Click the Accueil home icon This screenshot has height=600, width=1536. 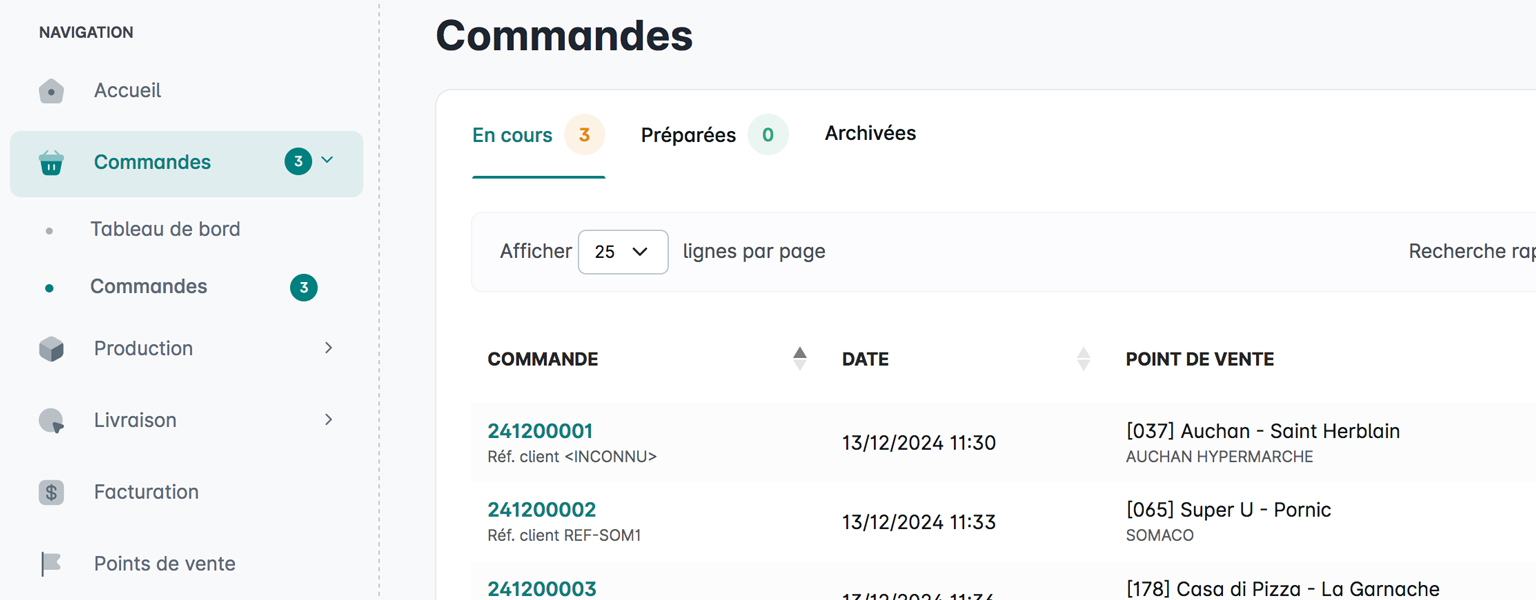51,91
